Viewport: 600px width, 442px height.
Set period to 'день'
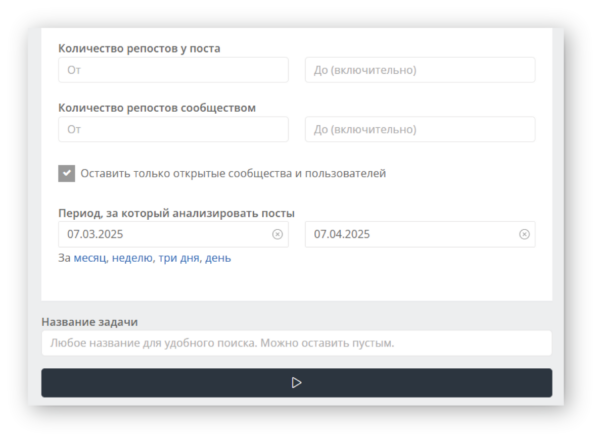(x=218, y=258)
